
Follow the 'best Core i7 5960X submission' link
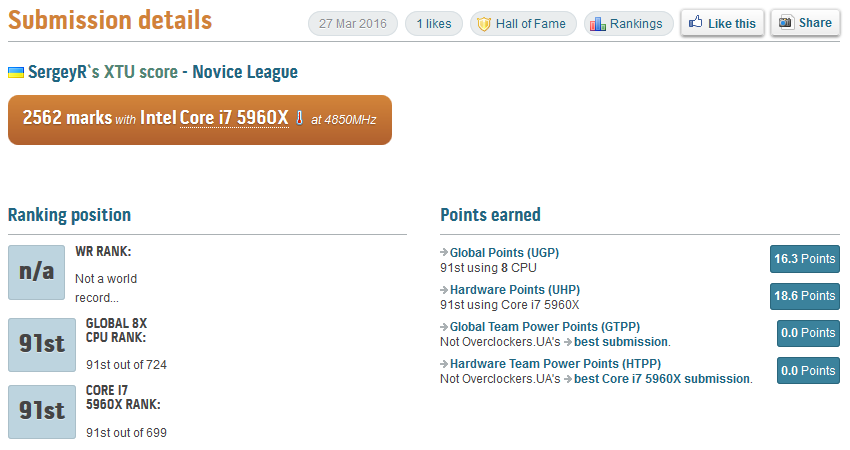(662, 378)
